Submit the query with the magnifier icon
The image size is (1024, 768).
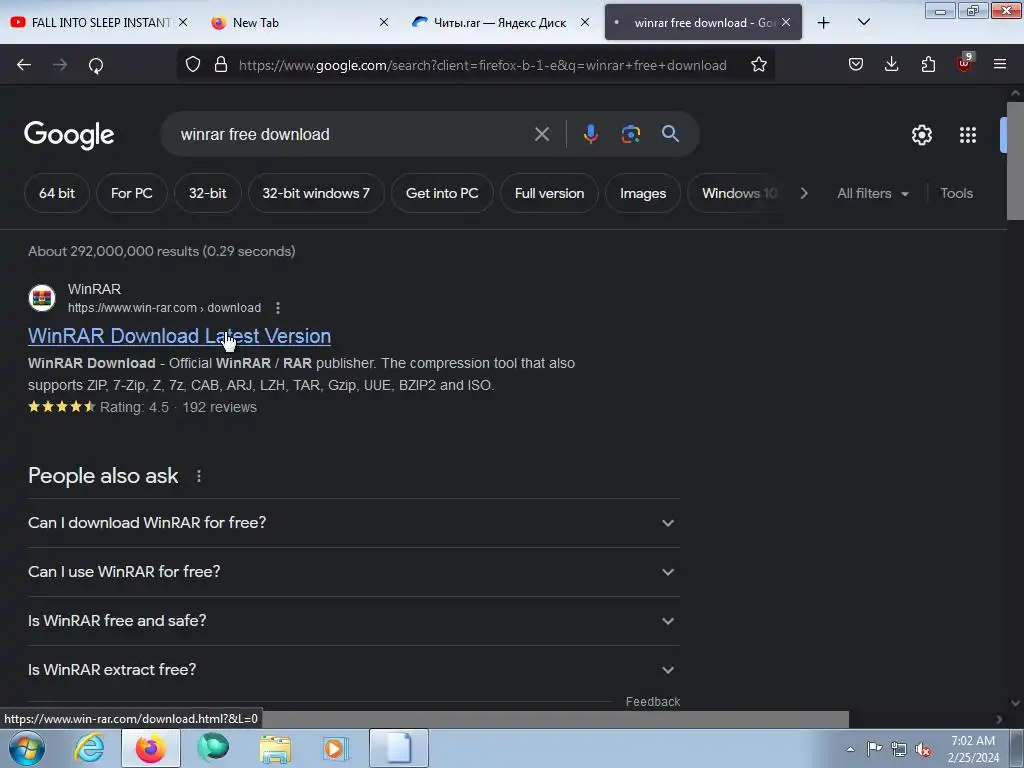point(670,134)
